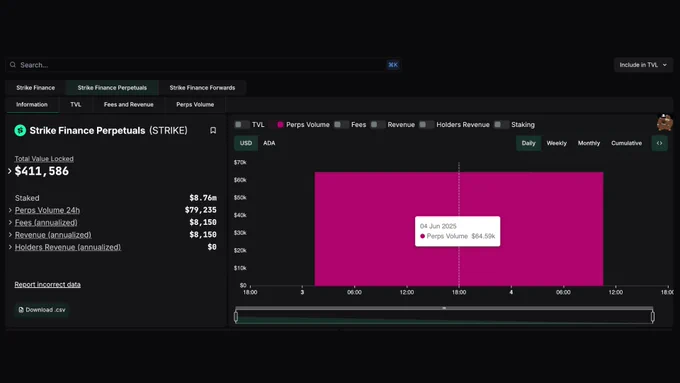
Task: Click the avatar icon at top right
Action: (x=665, y=123)
